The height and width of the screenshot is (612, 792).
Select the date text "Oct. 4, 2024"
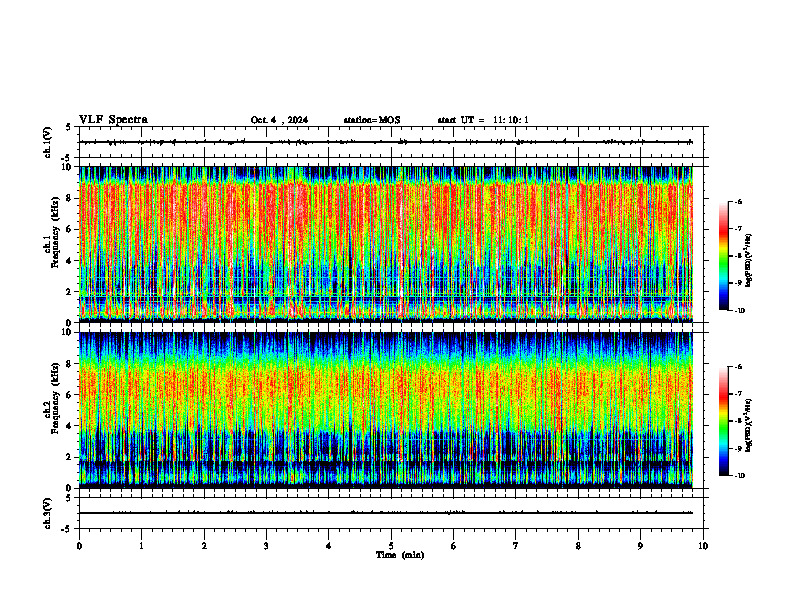(279, 120)
